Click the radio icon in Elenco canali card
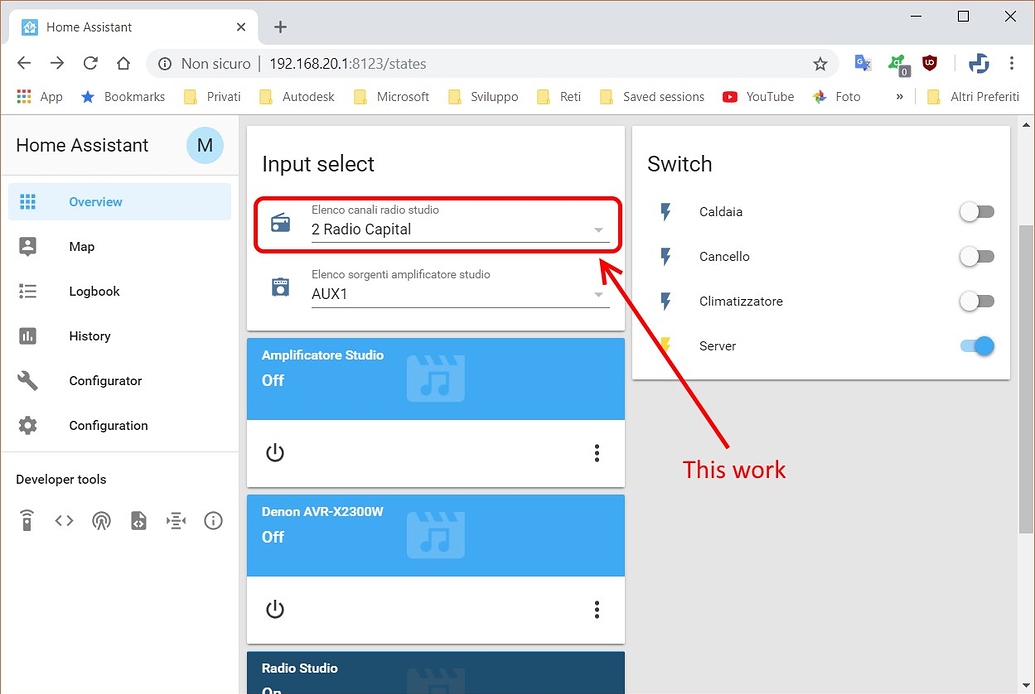This screenshot has width=1035, height=694. click(279, 222)
